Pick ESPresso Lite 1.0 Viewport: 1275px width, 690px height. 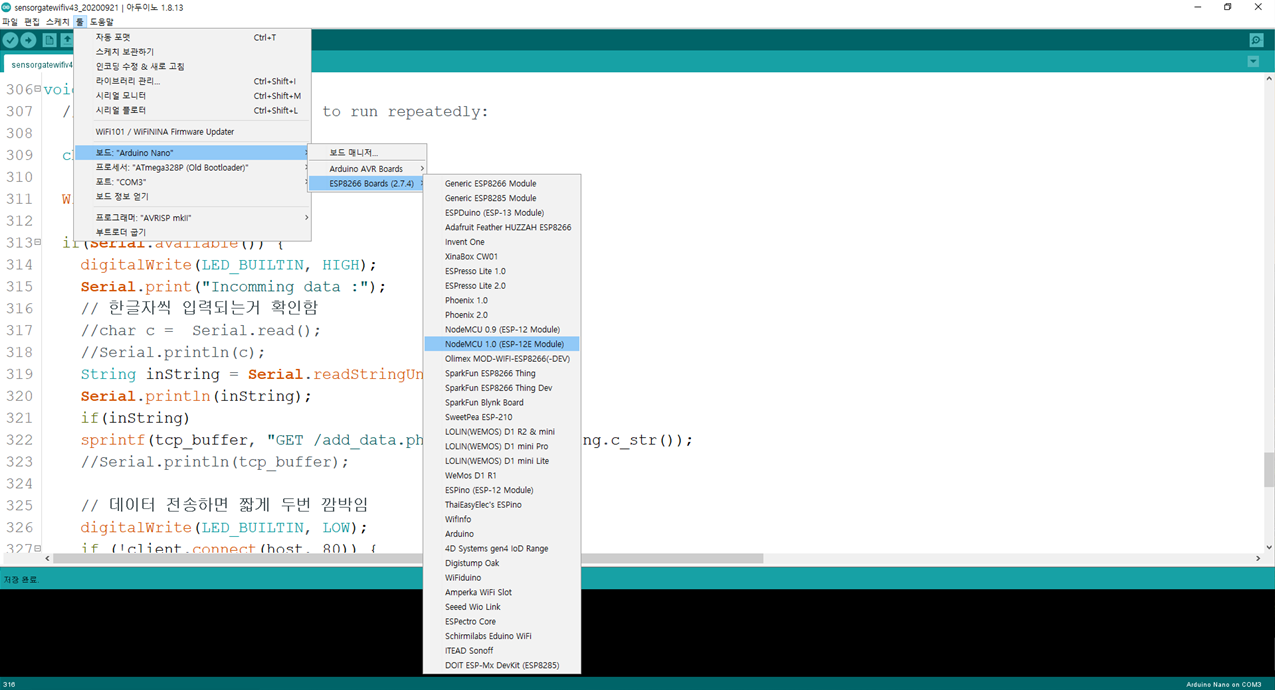(x=502, y=271)
